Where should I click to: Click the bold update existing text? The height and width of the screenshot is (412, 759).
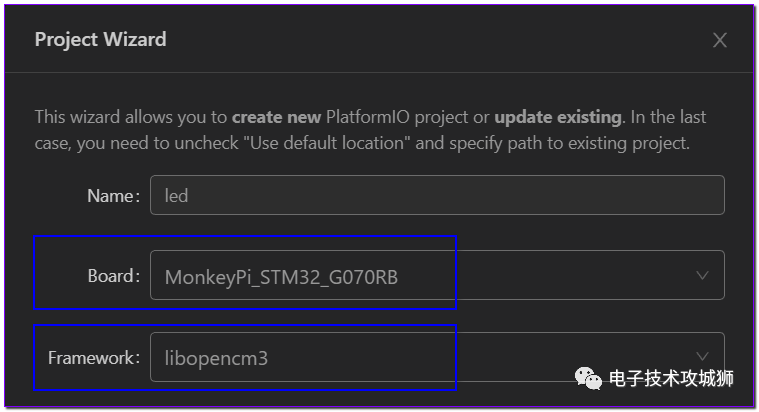point(558,117)
